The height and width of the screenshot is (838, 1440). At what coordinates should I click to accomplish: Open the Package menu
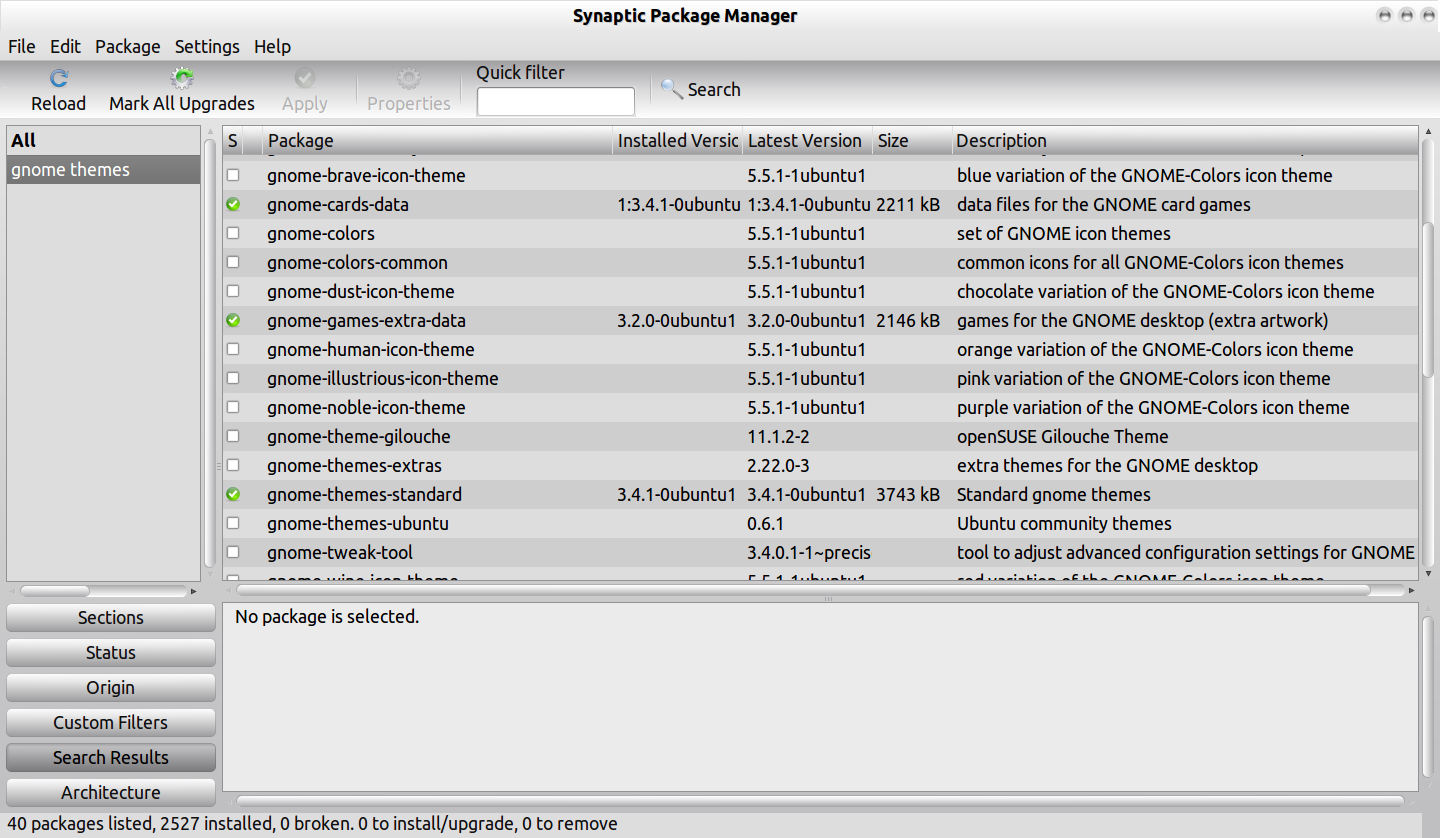point(128,46)
